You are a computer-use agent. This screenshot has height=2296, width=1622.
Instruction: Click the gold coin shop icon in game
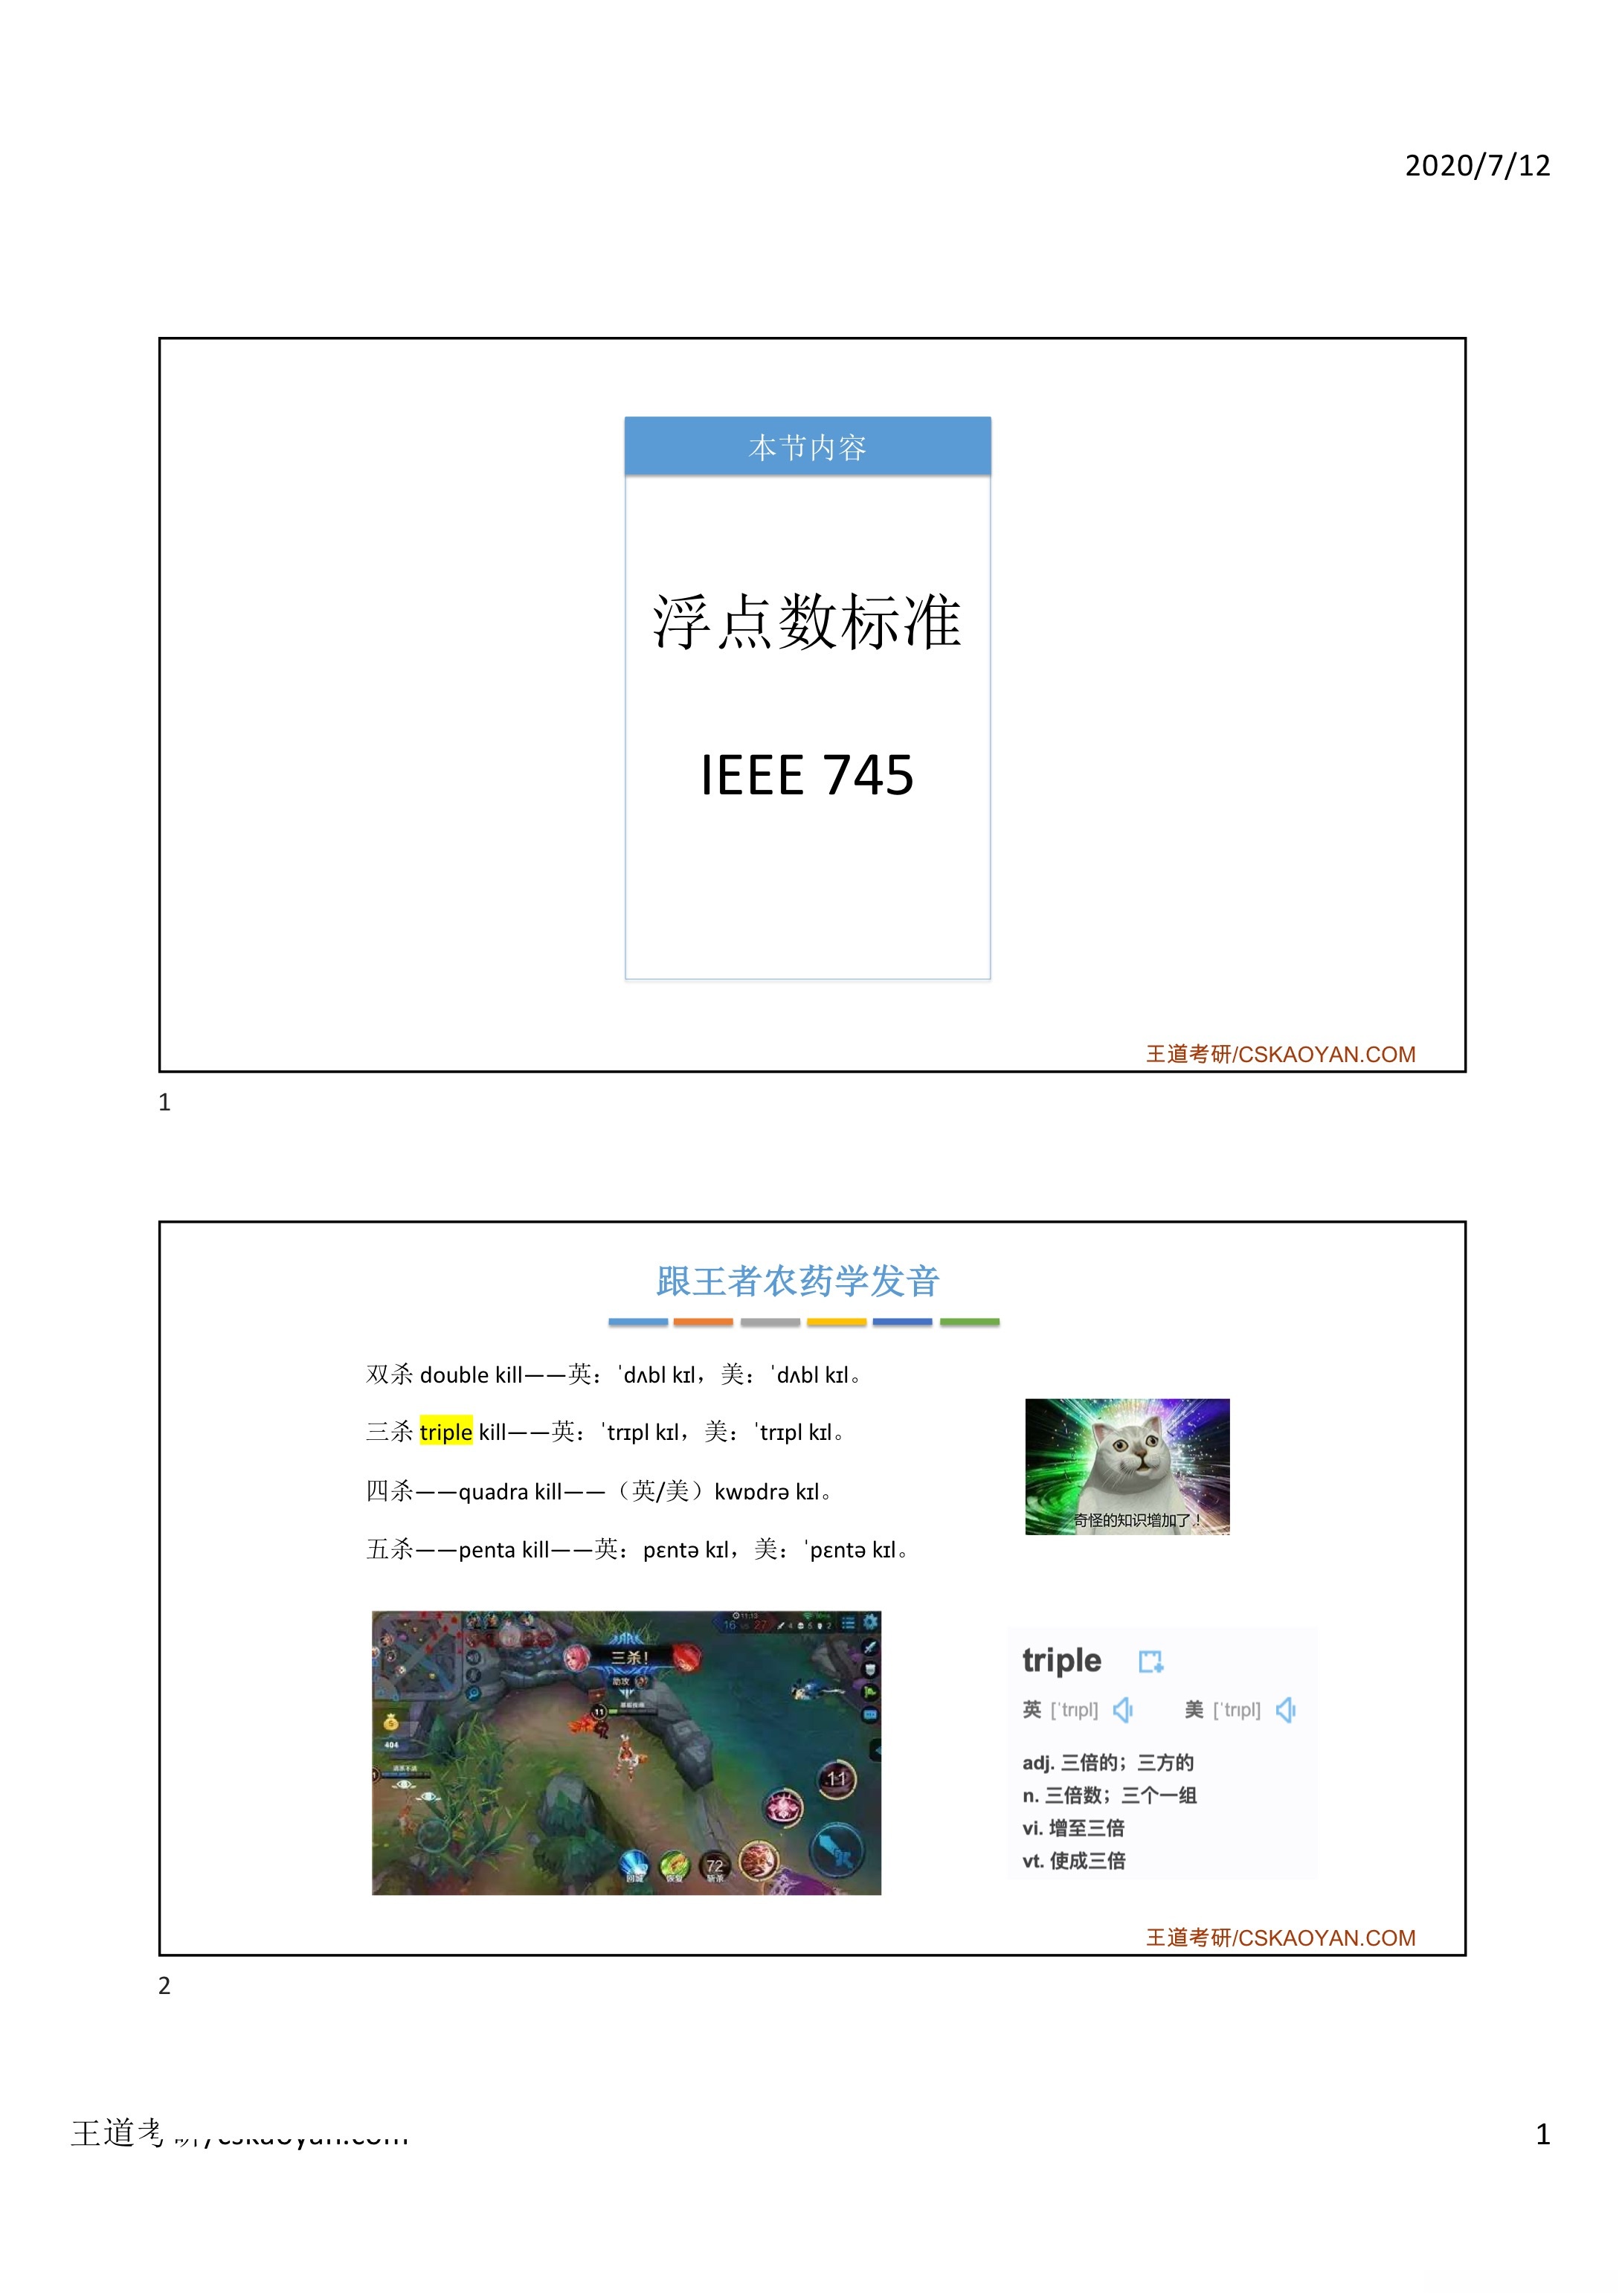point(391,1722)
